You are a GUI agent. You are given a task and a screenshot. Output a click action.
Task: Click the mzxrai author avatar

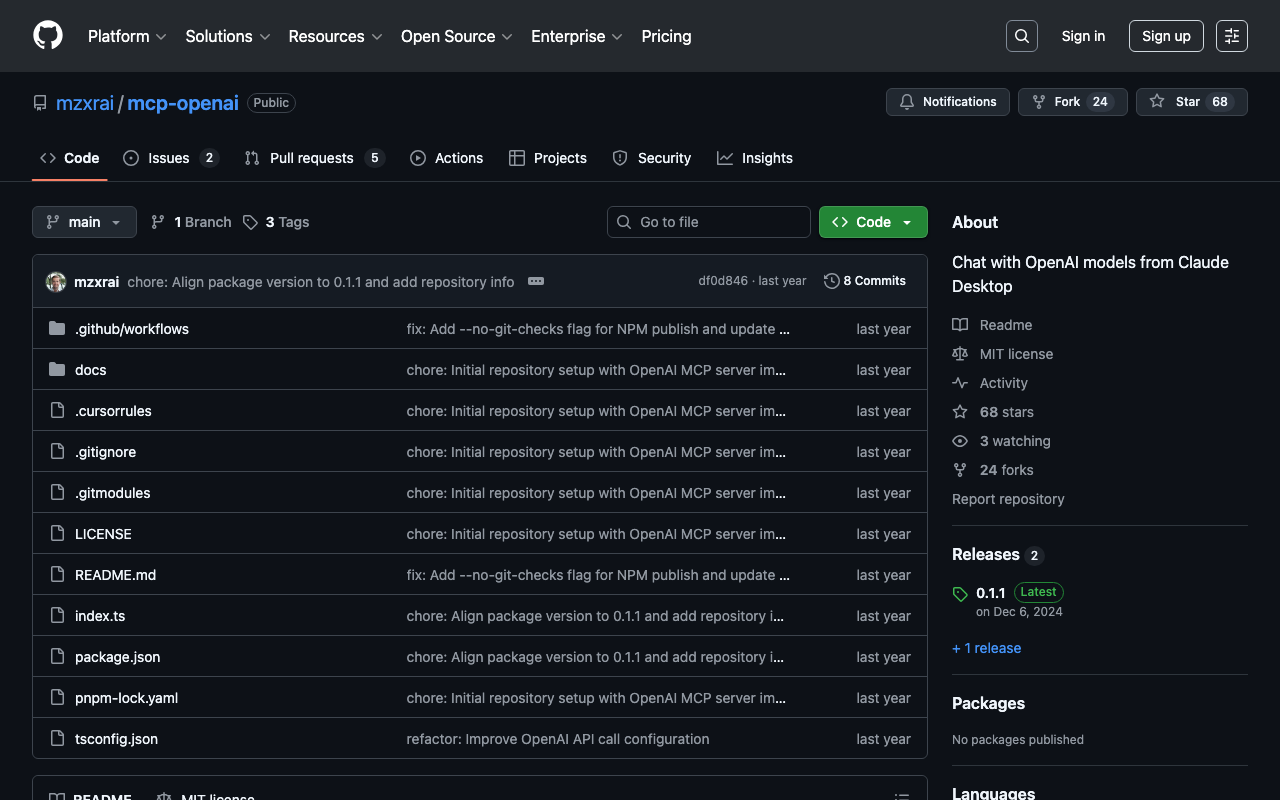pyautogui.click(x=56, y=282)
